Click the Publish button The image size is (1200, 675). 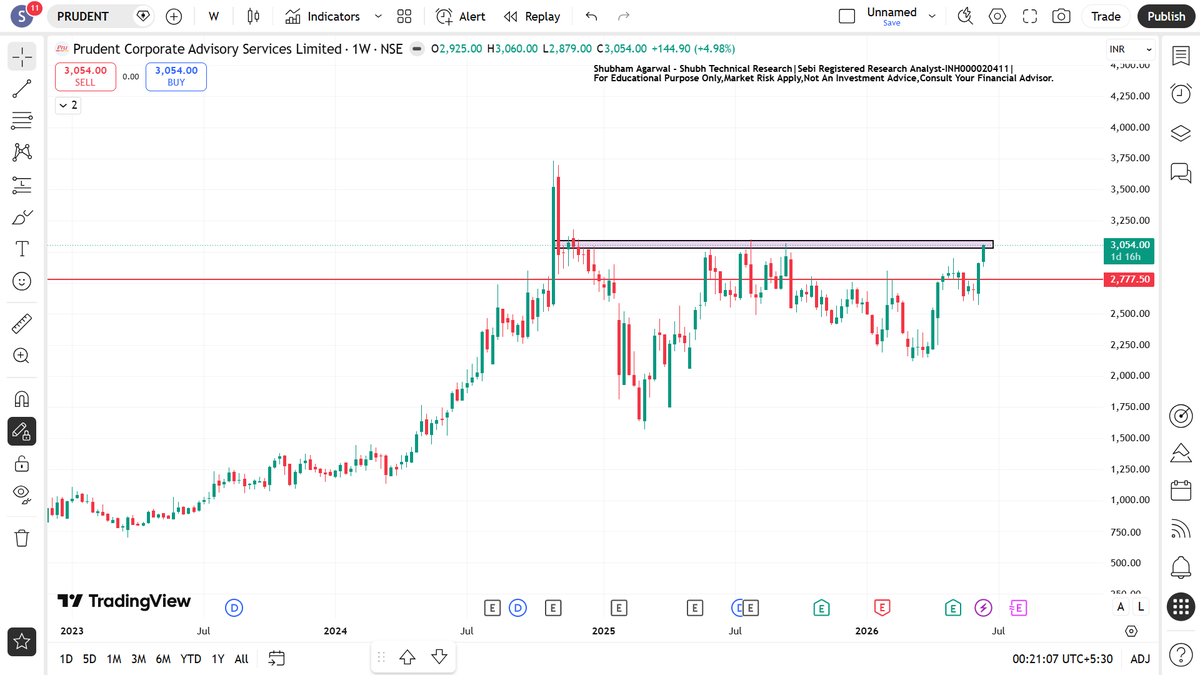pos(1166,16)
